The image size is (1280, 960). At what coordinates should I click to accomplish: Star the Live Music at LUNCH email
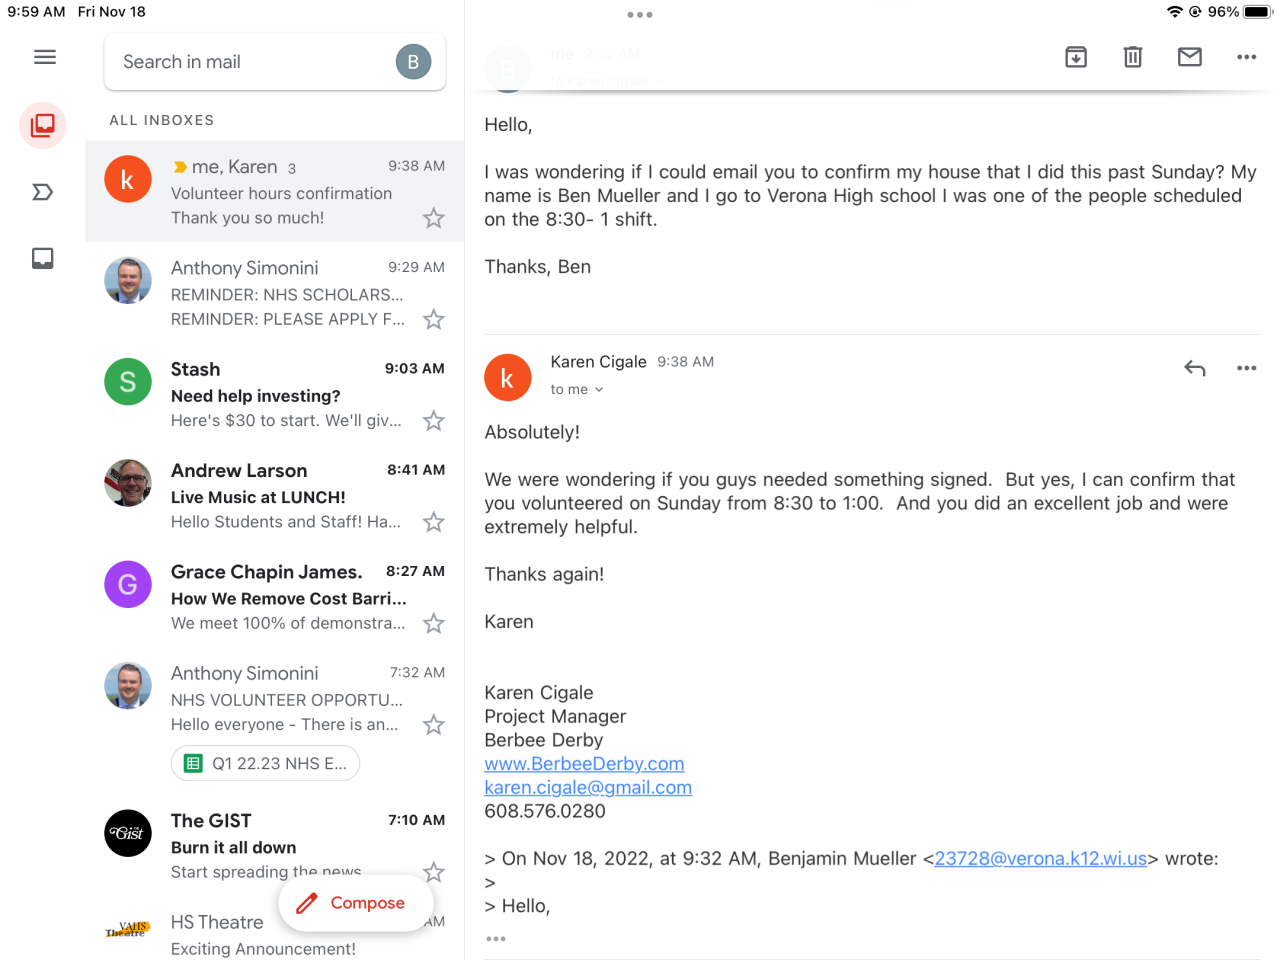point(433,522)
